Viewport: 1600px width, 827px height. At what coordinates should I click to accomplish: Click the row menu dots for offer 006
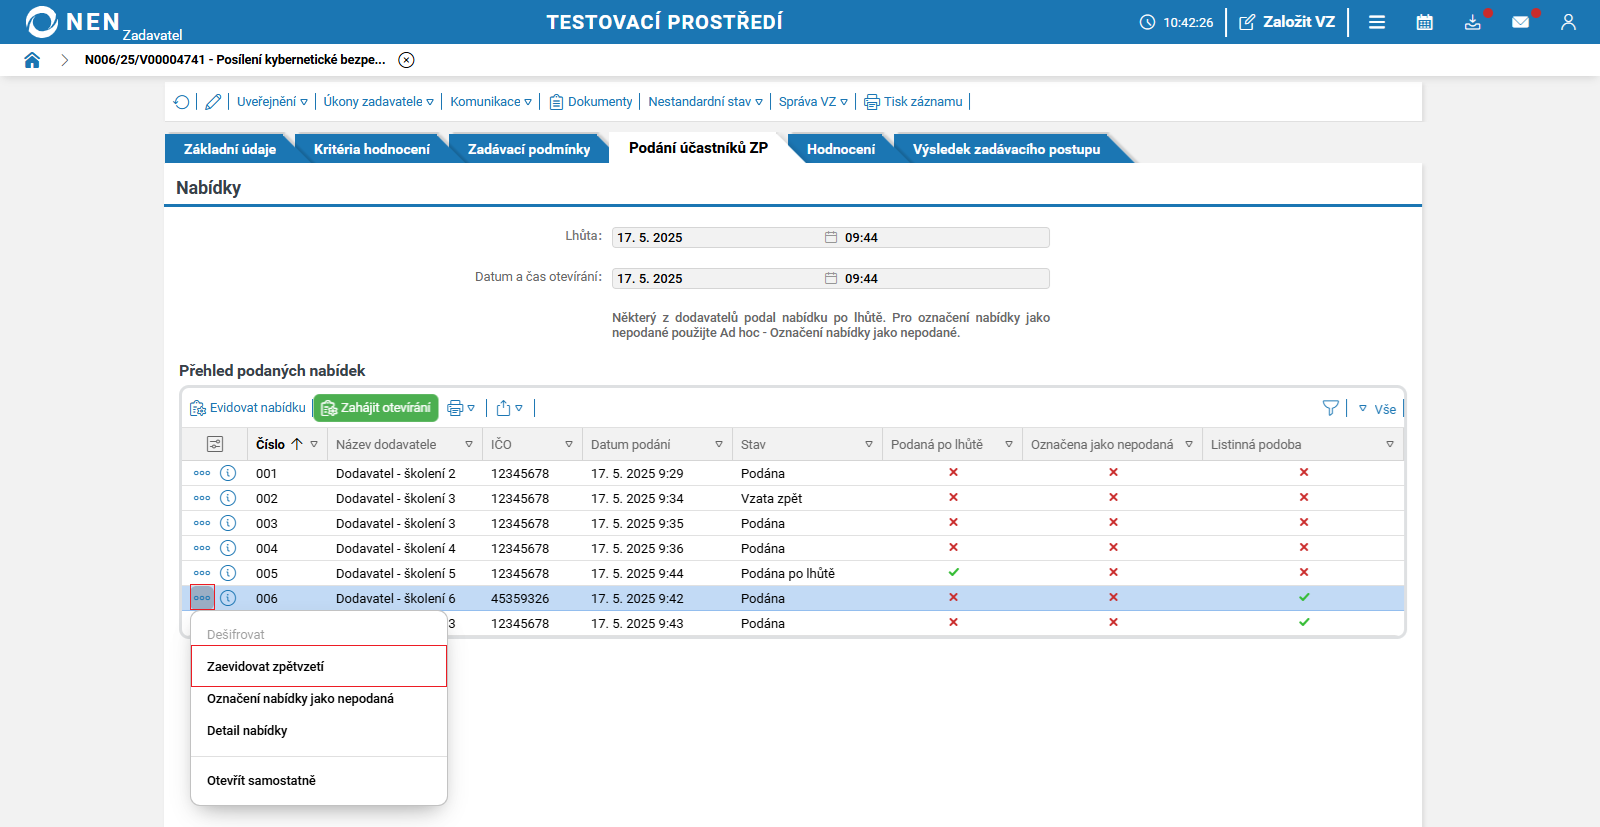[x=202, y=598]
